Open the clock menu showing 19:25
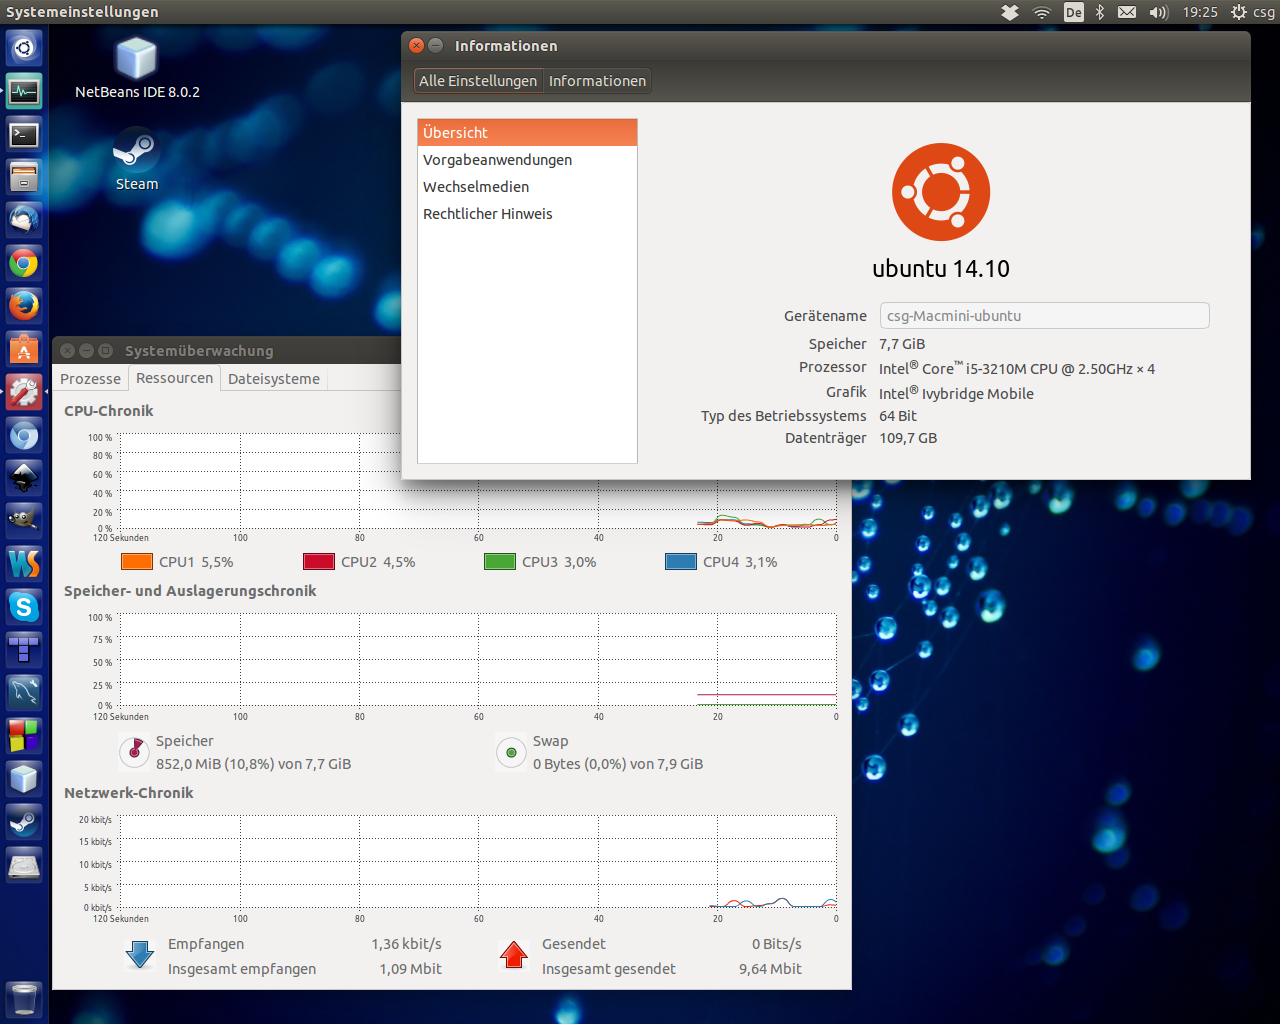The height and width of the screenshot is (1024, 1280). tap(1200, 12)
